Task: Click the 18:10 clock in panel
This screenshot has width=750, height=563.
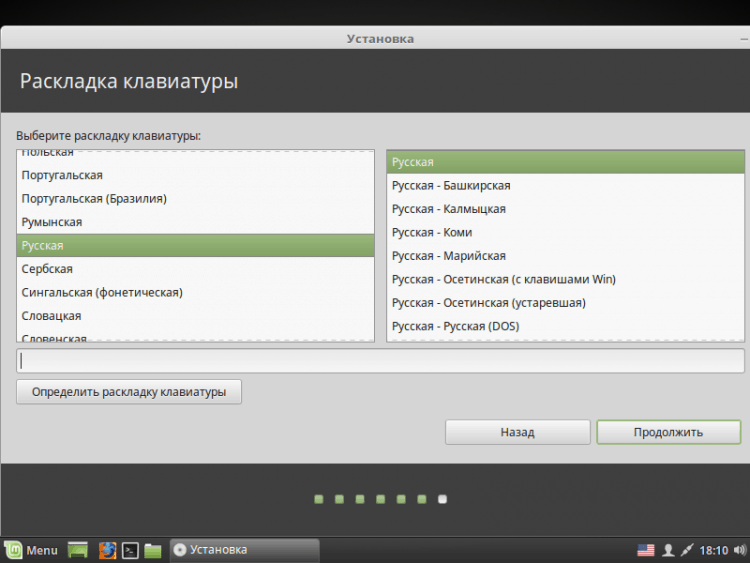Action: click(x=714, y=551)
